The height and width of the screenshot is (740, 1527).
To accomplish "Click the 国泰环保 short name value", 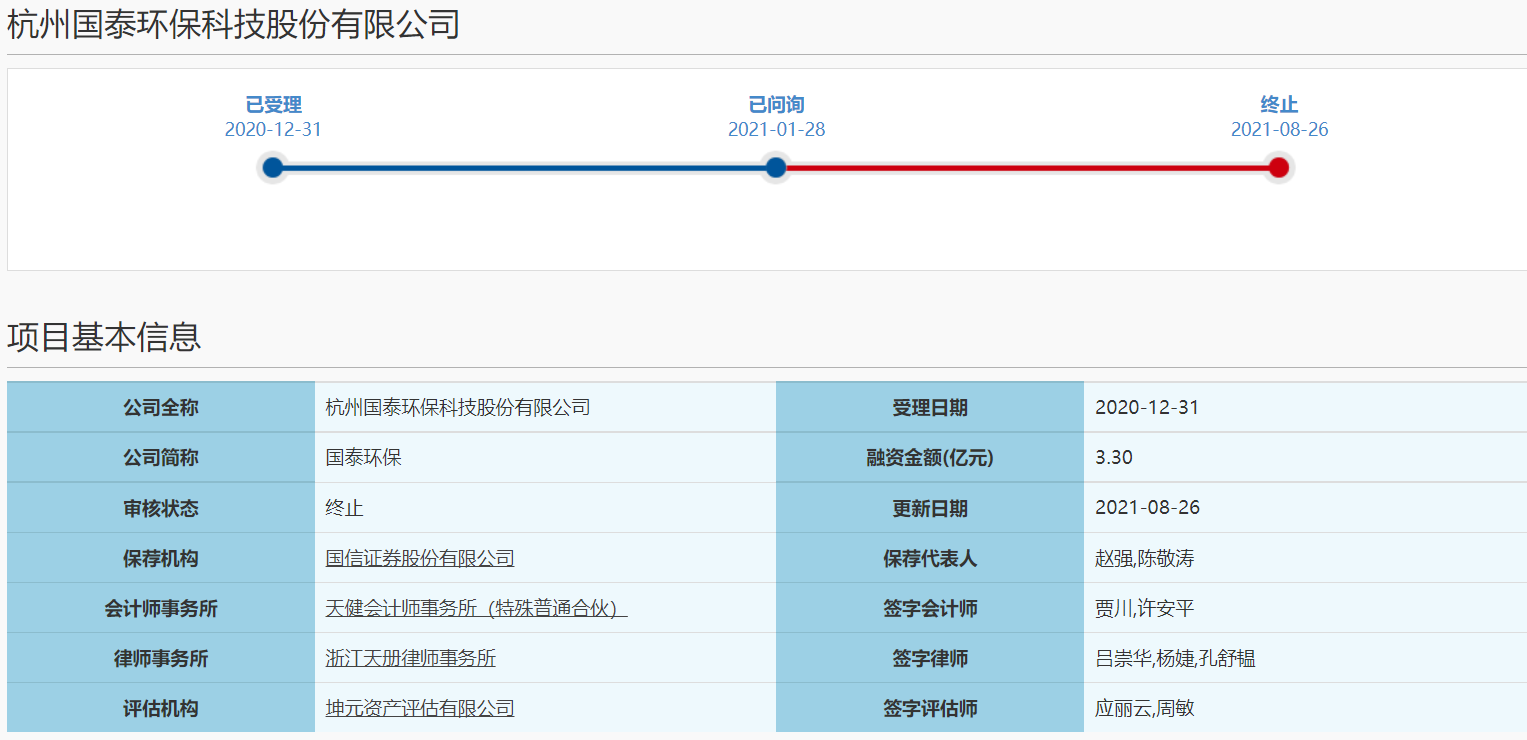I will click(364, 458).
